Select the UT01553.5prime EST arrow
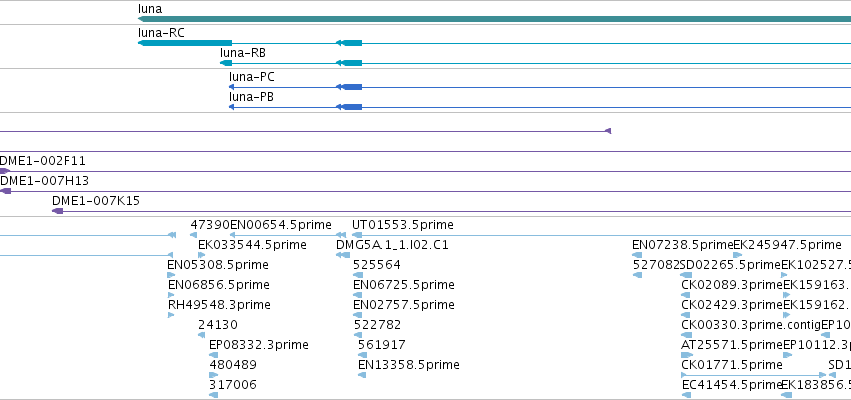Image resolution: width=851 pixels, height=400 pixels. (357, 235)
